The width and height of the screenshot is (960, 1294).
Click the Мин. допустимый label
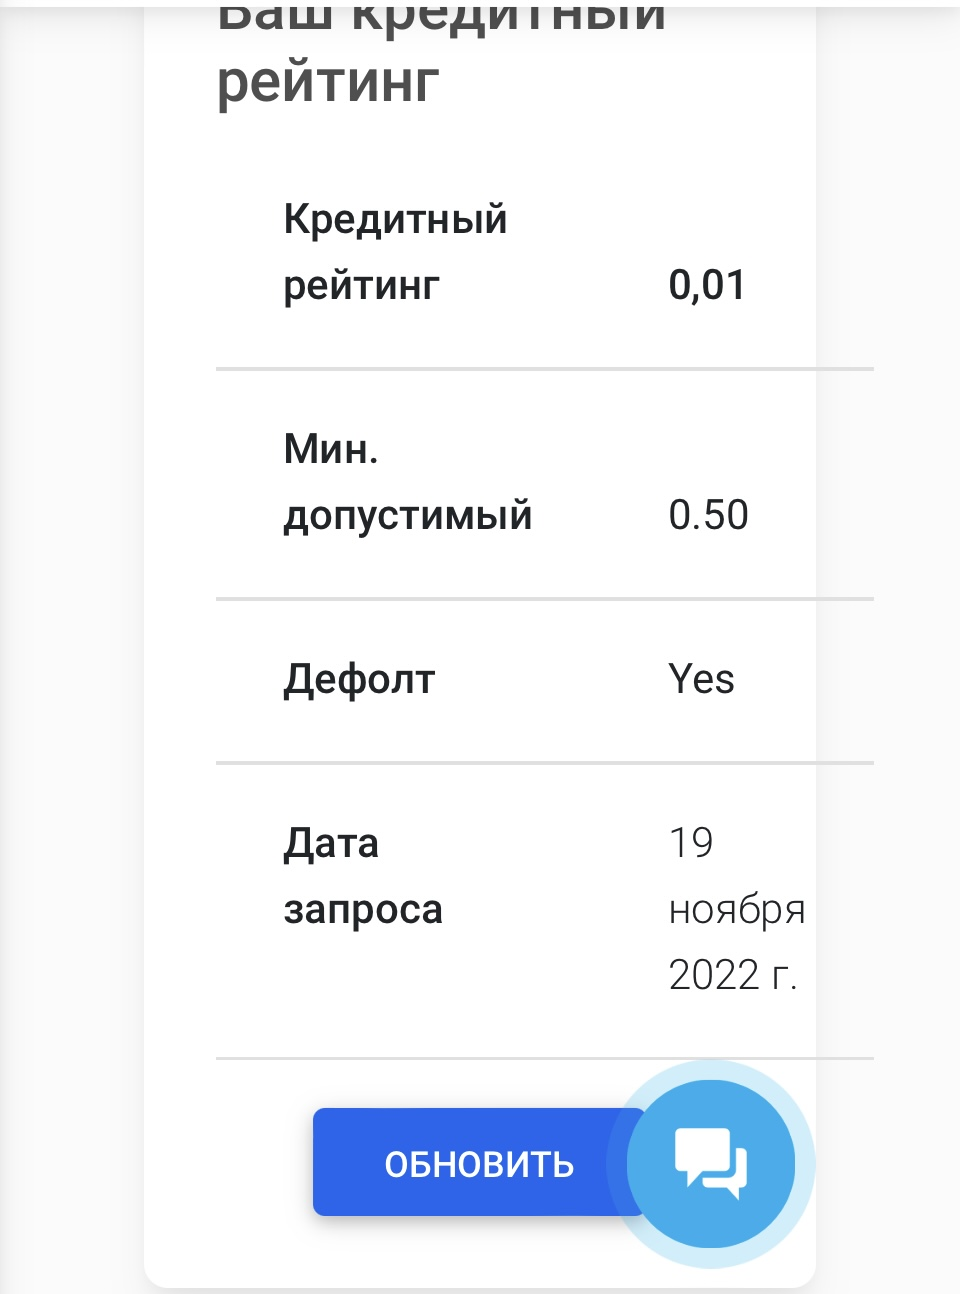point(407,482)
